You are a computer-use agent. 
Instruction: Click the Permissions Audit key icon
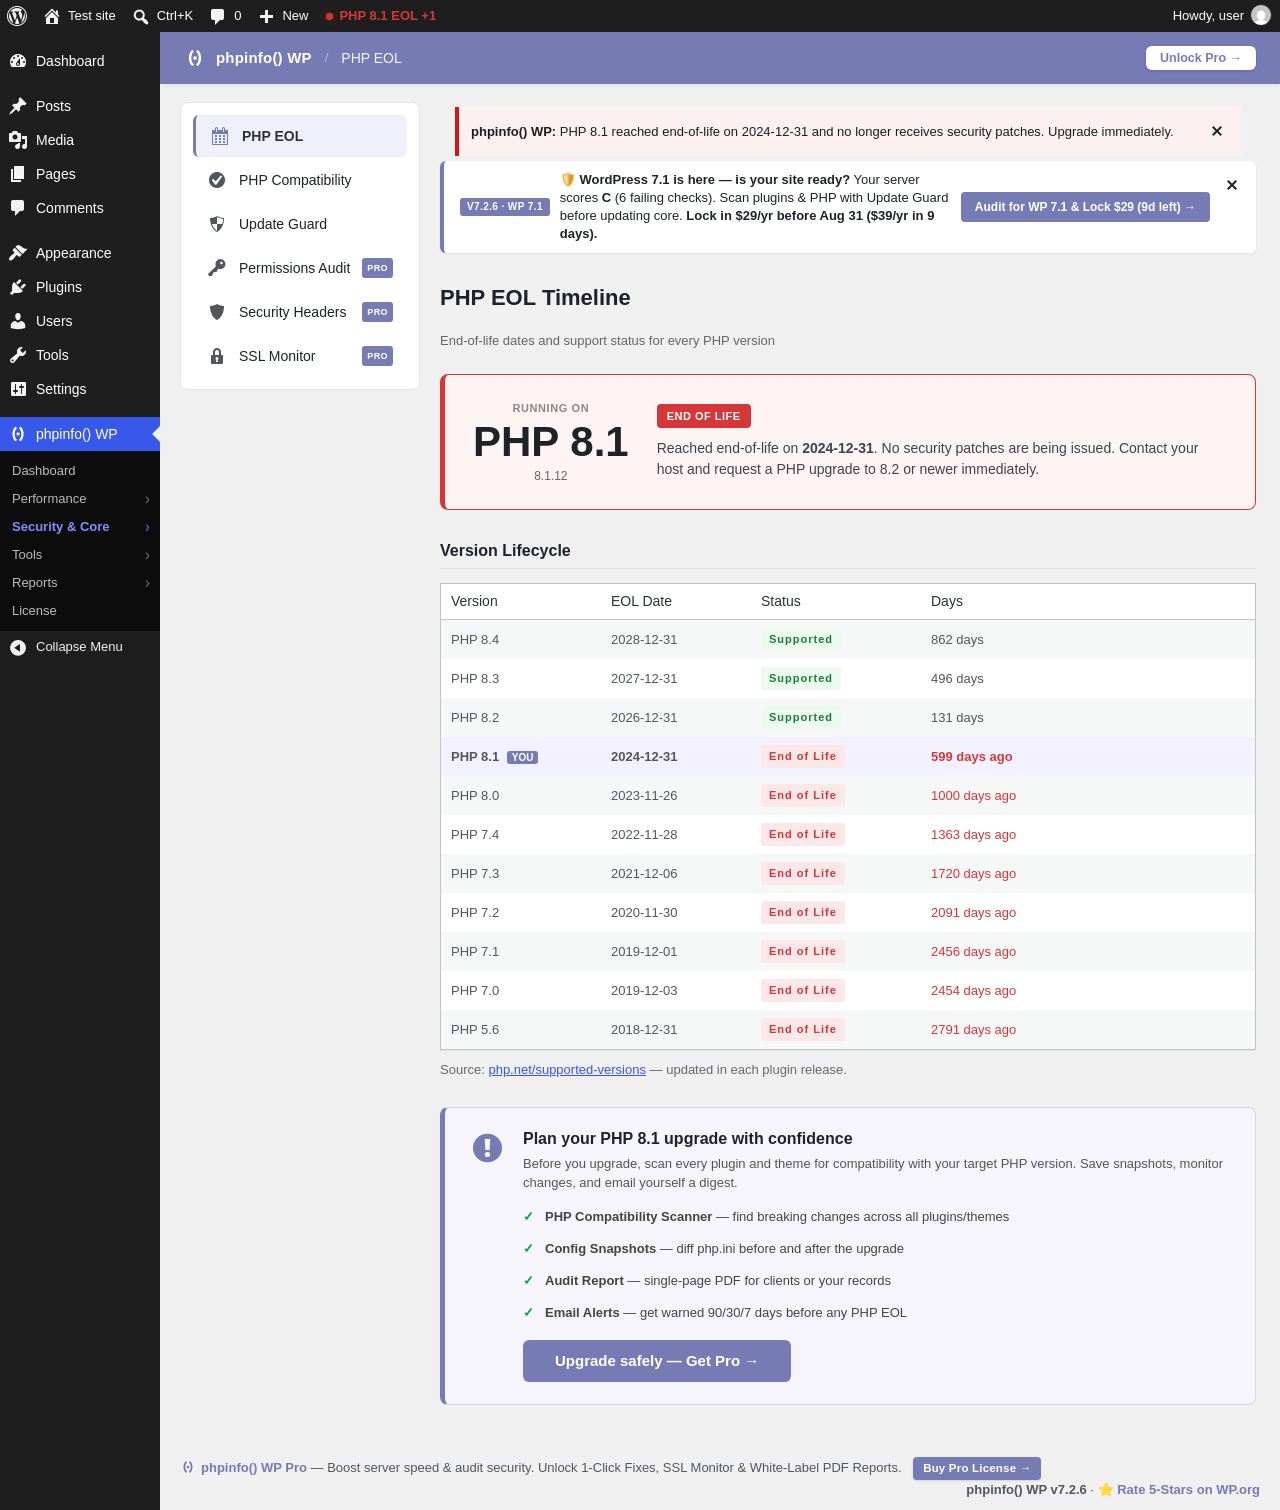click(x=217, y=268)
